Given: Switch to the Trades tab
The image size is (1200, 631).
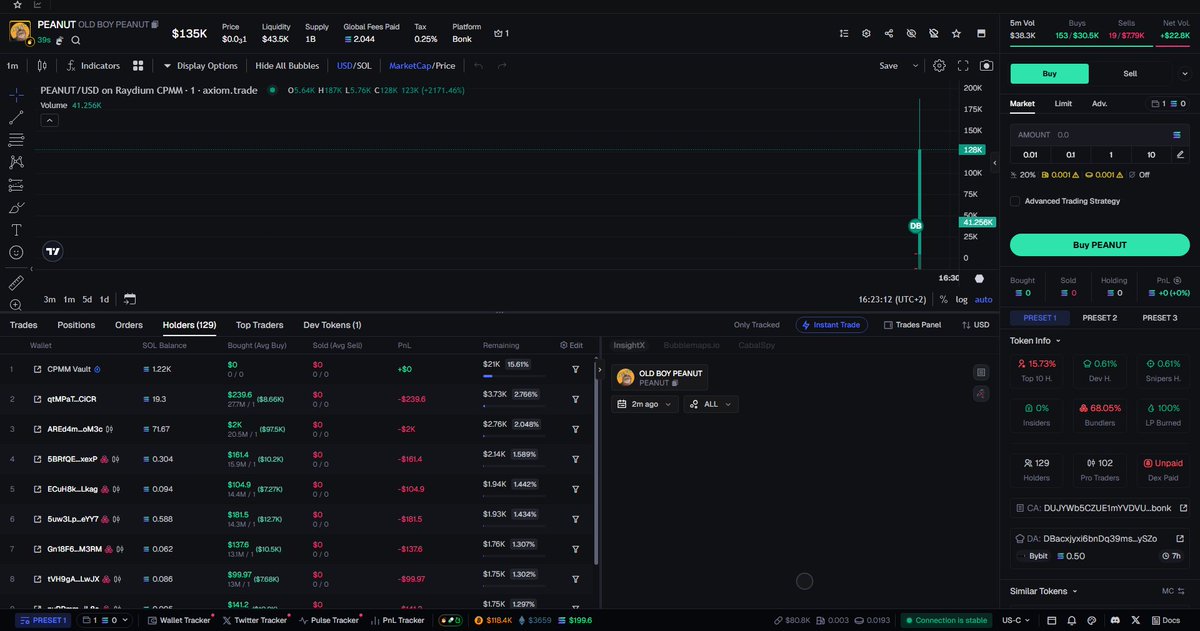Looking at the screenshot, I should tap(23, 325).
